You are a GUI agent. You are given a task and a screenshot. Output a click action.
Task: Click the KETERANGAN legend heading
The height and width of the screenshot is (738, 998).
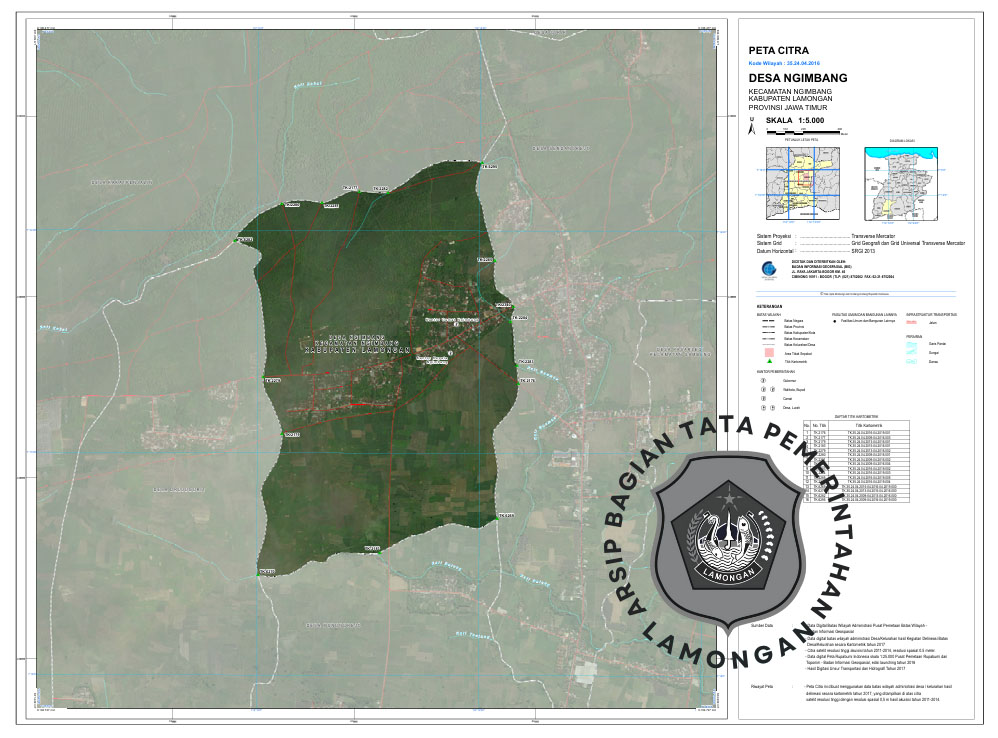point(768,307)
